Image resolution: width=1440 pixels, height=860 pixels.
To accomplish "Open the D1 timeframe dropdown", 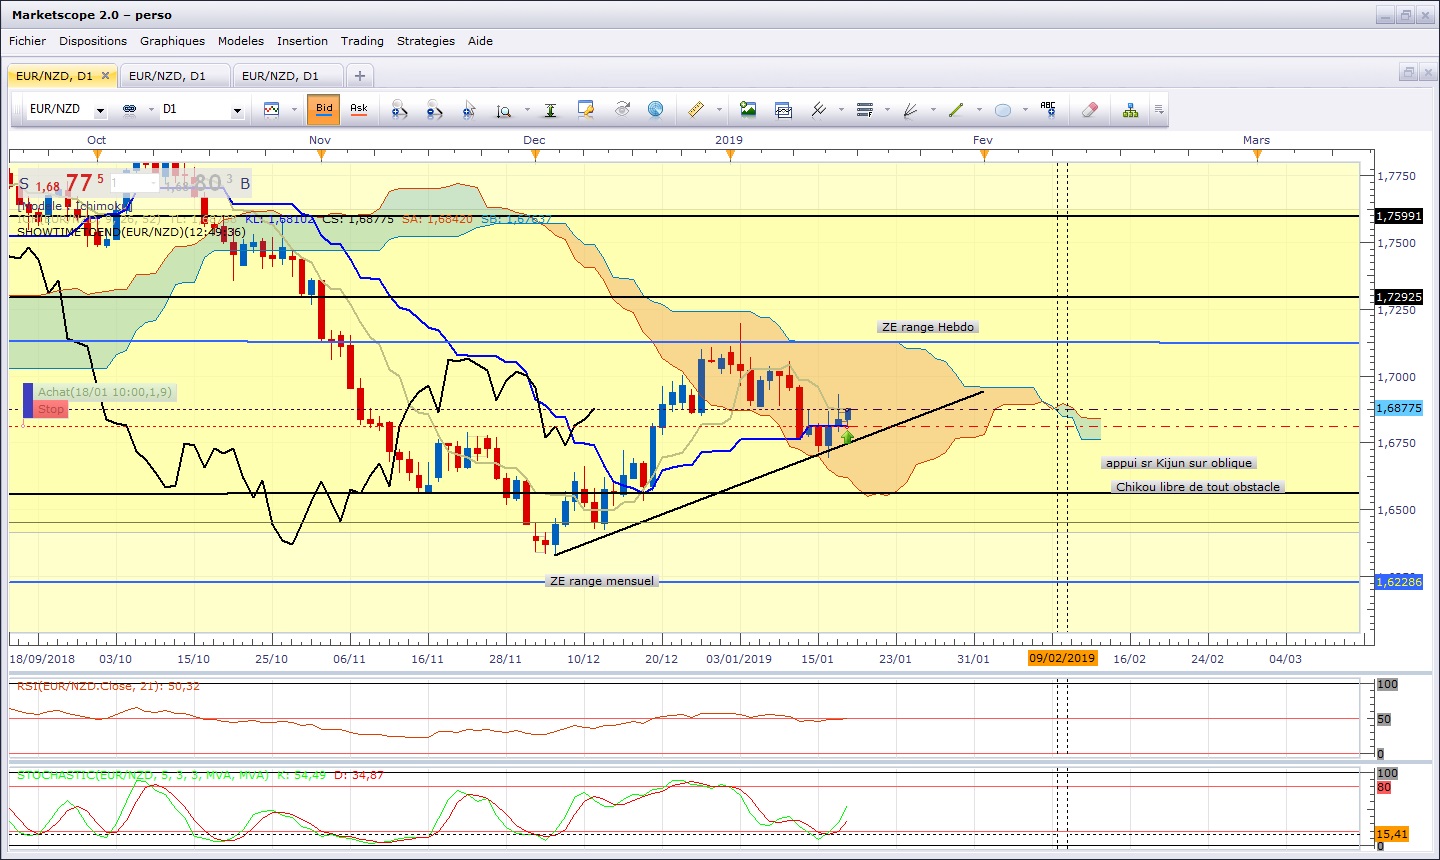I will click(x=237, y=110).
